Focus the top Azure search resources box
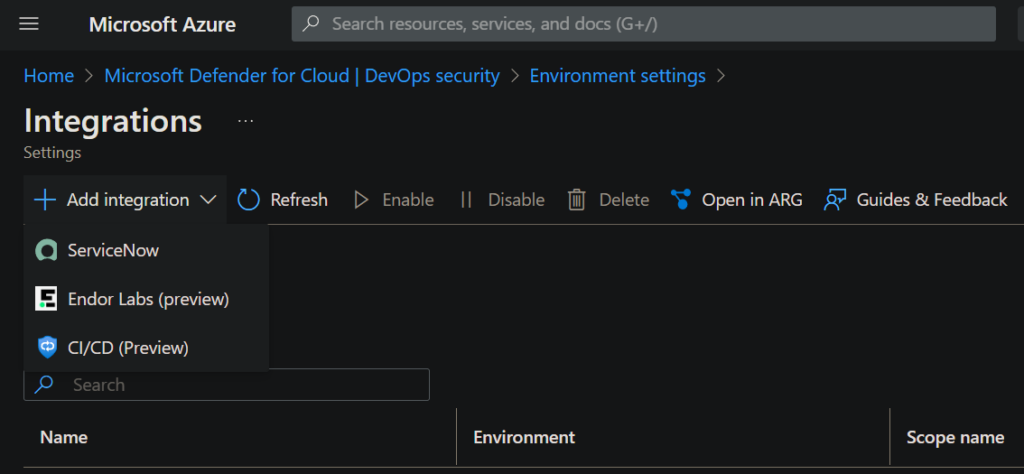Screen dimensions: 1024x474 [x=643, y=24]
